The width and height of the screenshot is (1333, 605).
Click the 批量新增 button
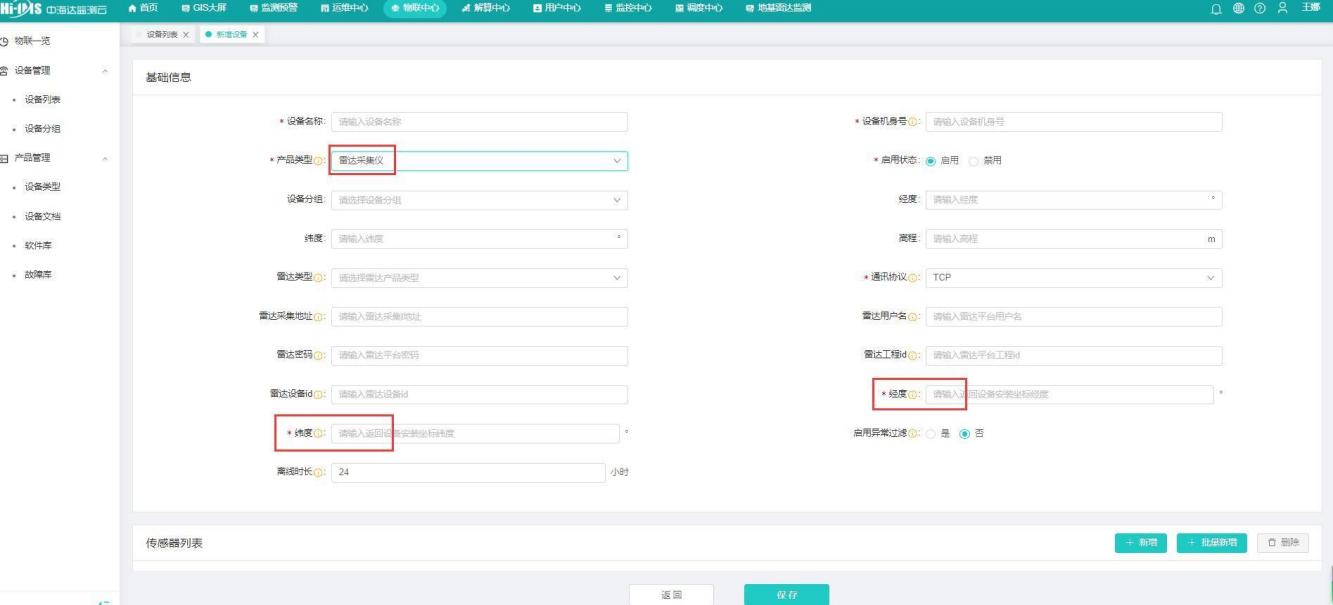(x=1211, y=542)
